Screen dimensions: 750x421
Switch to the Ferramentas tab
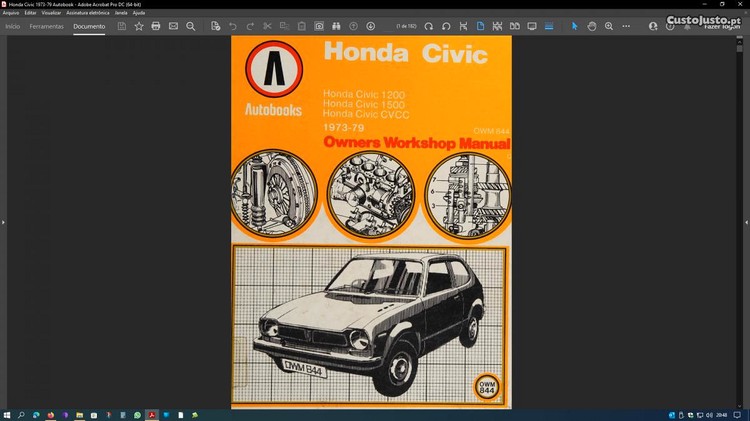[x=46, y=26]
